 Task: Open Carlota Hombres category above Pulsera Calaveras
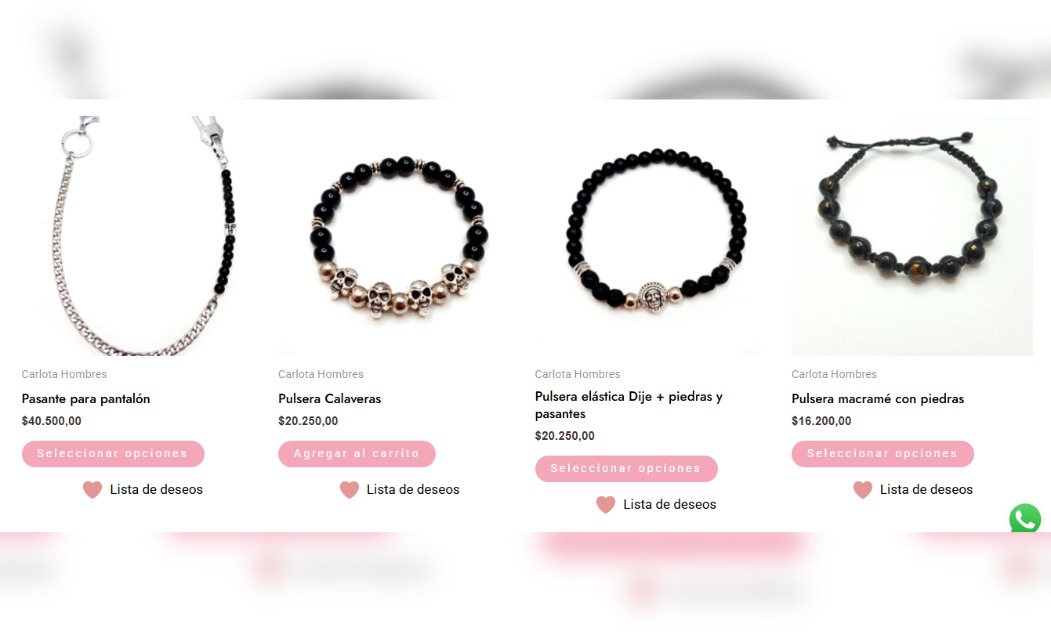pos(320,374)
